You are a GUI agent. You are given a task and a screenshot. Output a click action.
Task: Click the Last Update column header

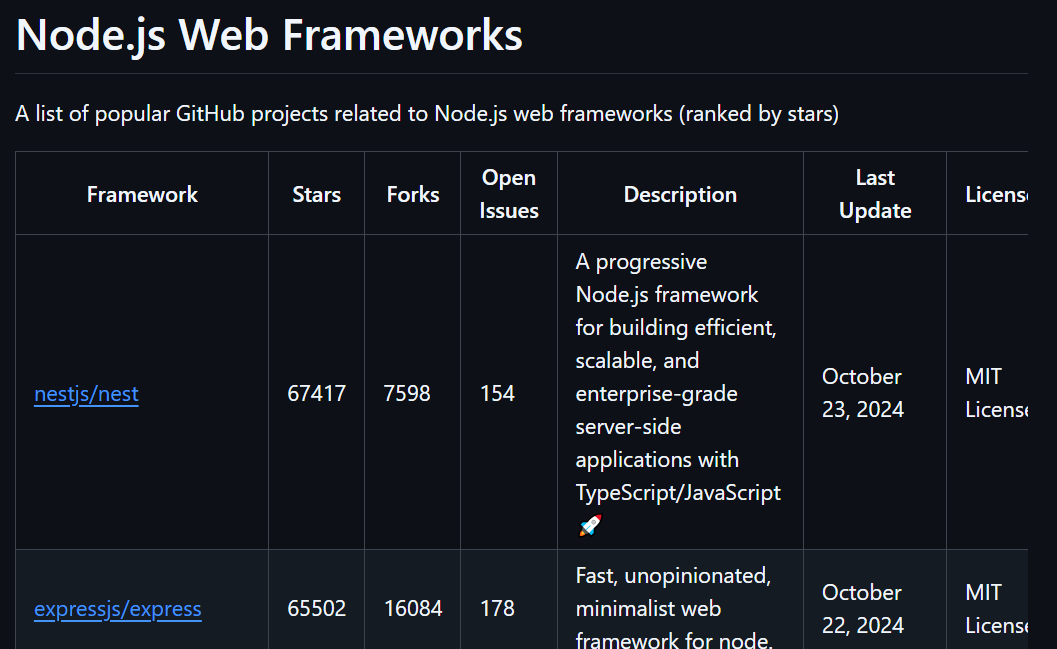875,194
